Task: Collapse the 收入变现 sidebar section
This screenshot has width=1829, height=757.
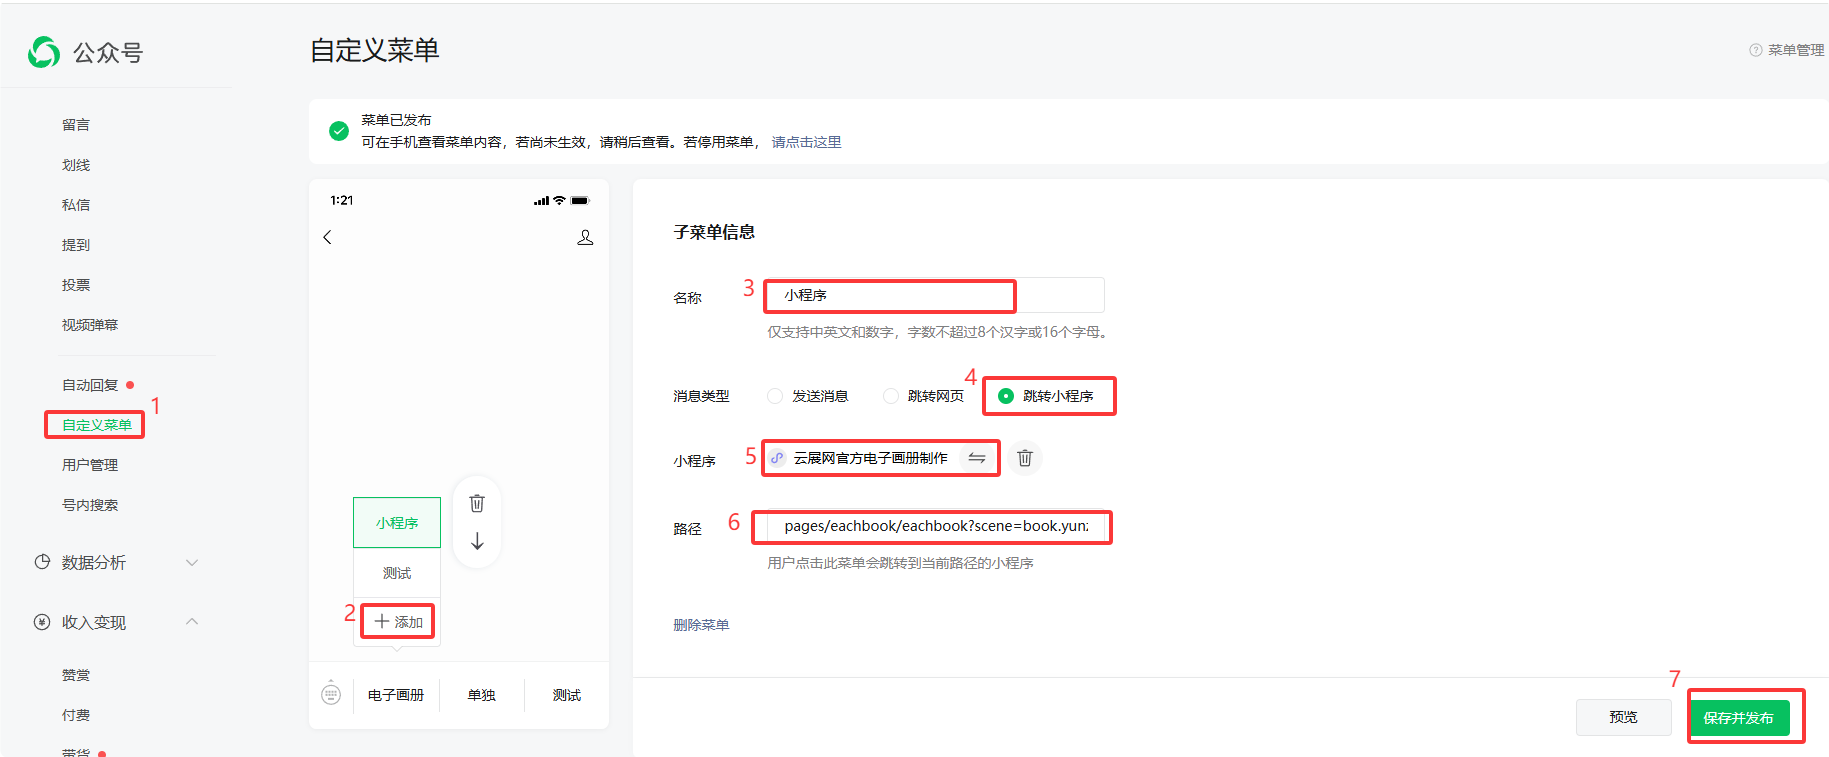Action: coord(192,622)
